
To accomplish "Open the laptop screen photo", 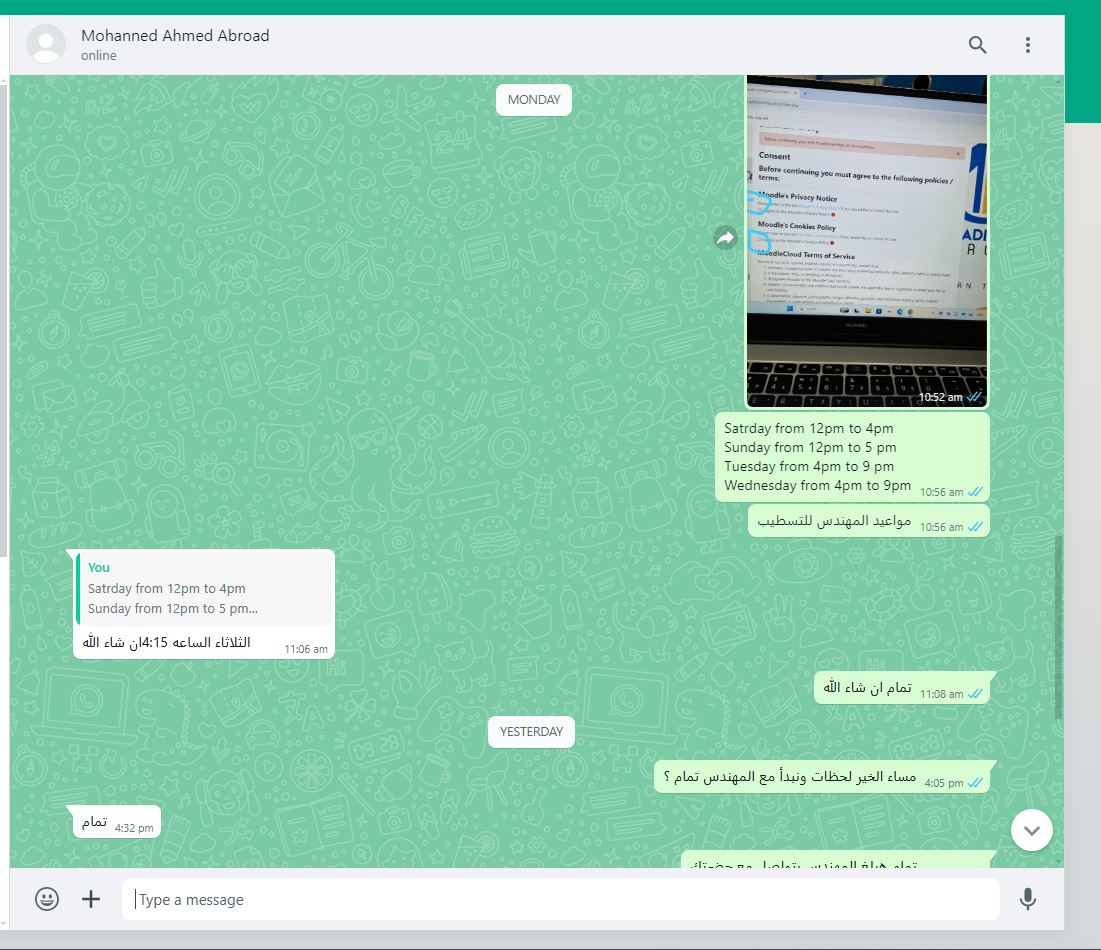I will pos(866,241).
